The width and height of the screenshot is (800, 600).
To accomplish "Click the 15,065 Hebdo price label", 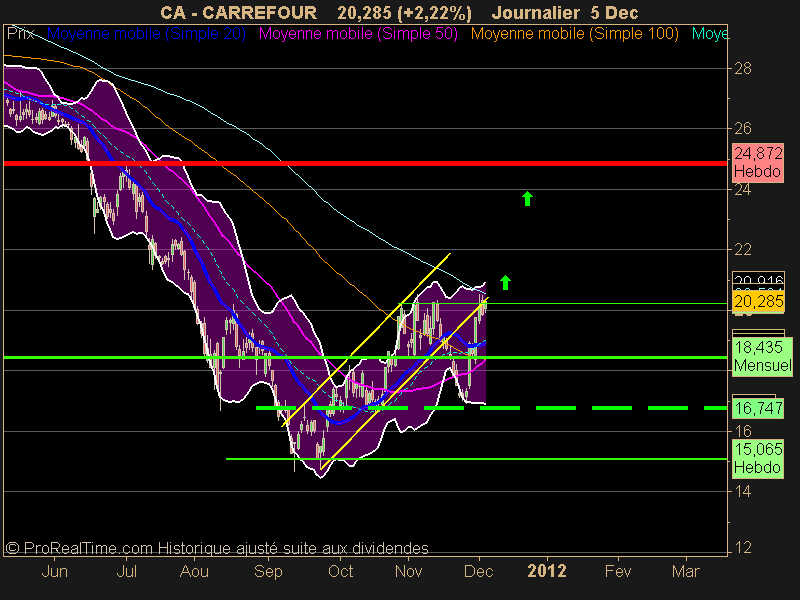I will pyautogui.click(x=758, y=458).
